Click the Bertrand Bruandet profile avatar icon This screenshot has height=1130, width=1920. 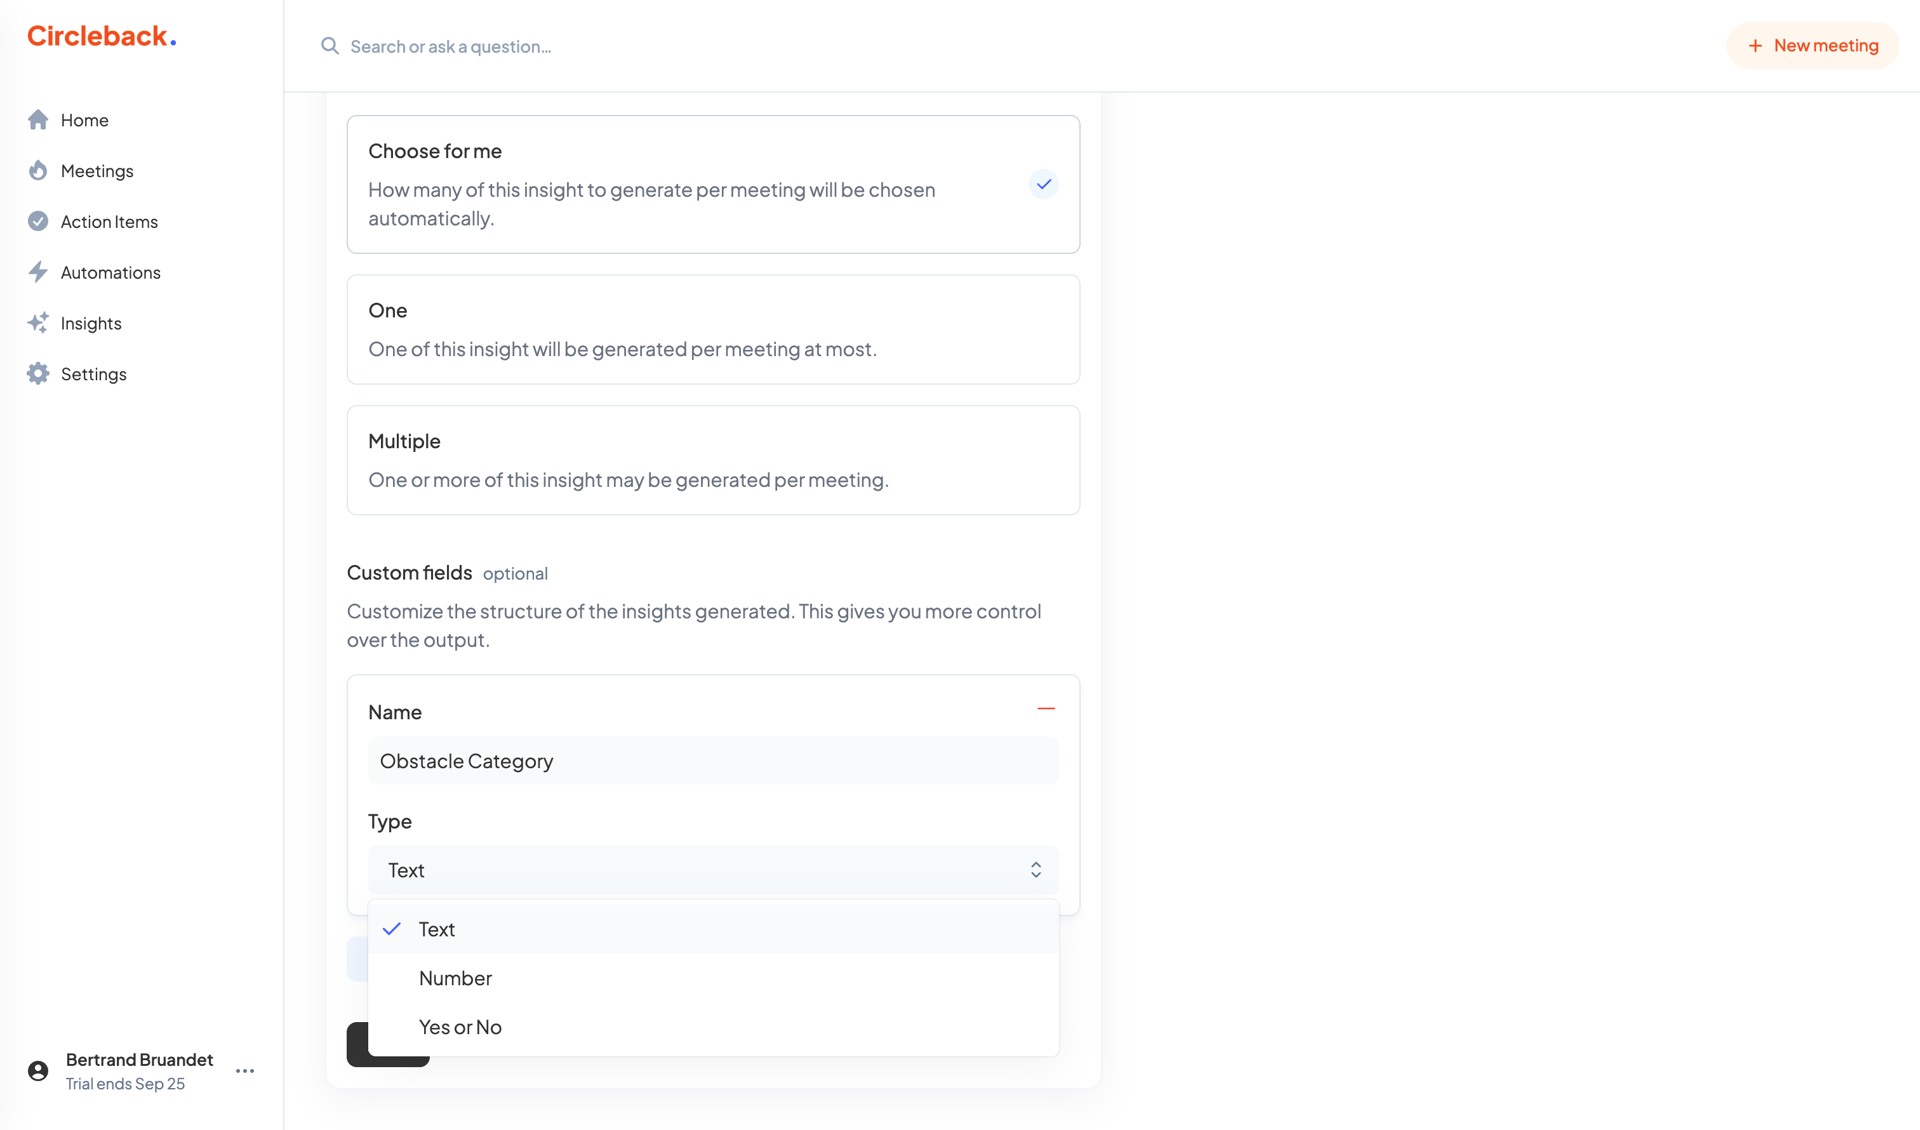pyautogui.click(x=38, y=1070)
